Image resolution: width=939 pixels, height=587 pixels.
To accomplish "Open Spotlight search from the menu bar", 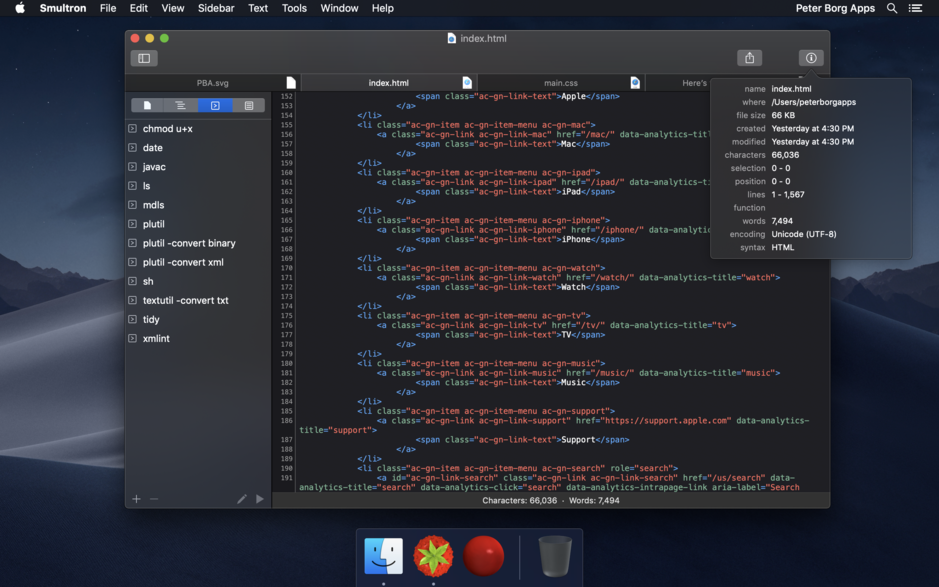I will point(891,8).
